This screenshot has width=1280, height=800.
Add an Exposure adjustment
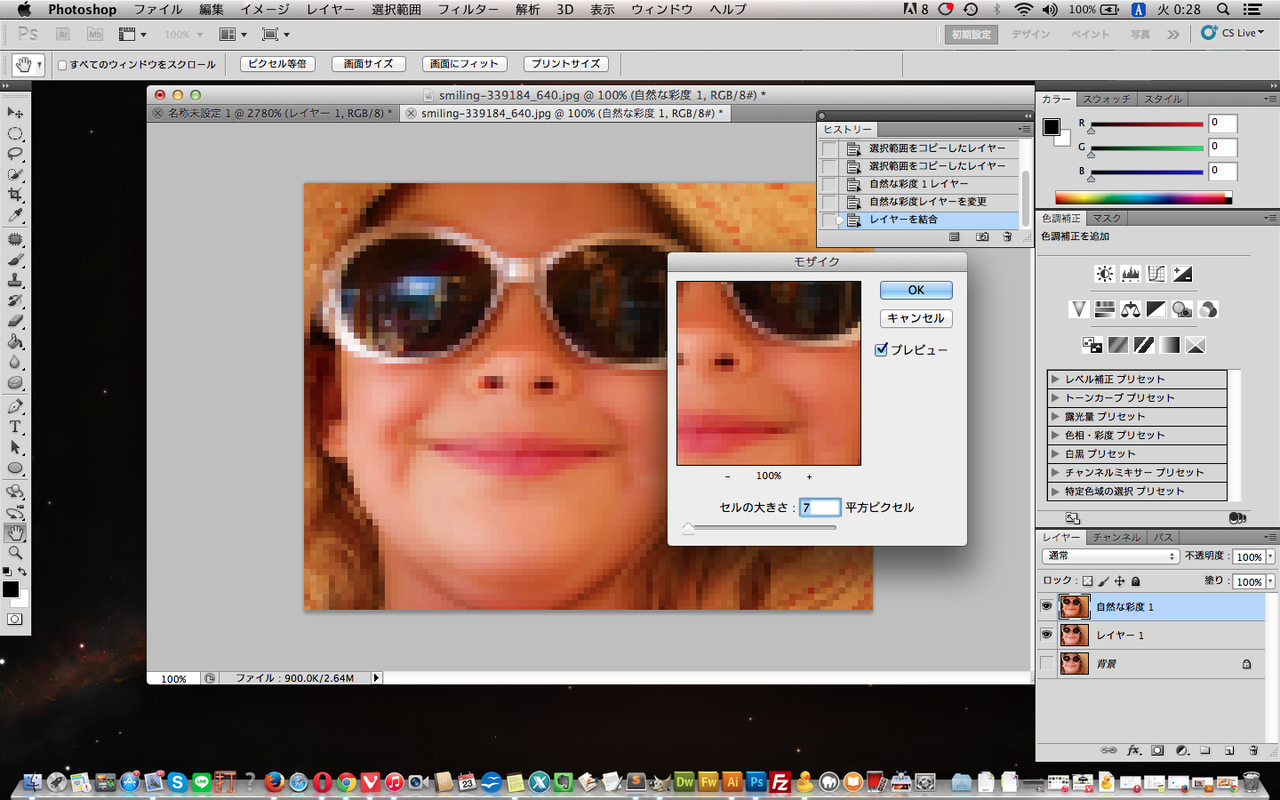click(x=1183, y=274)
